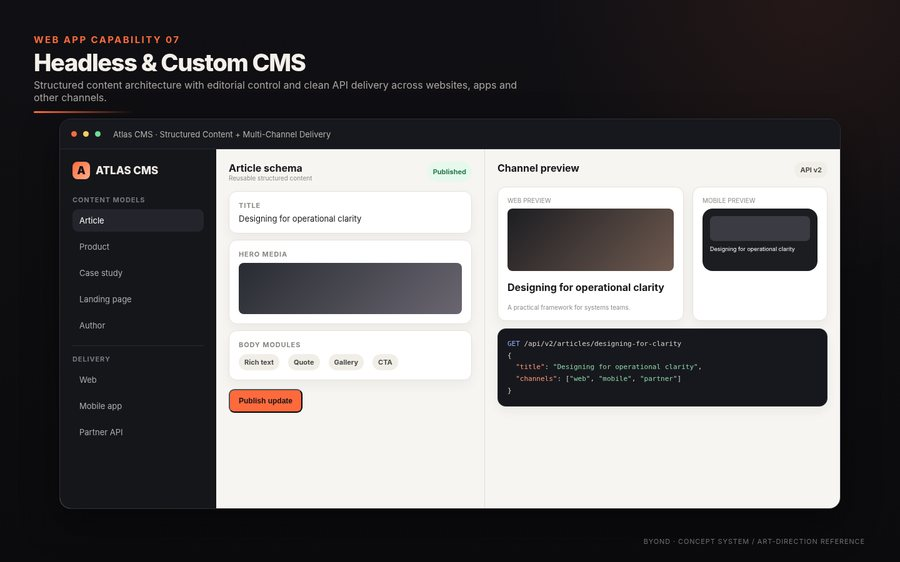Image resolution: width=900 pixels, height=562 pixels.
Task: Click the GET /api/v2/articles endpoint line
Action: [x=594, y=344]
